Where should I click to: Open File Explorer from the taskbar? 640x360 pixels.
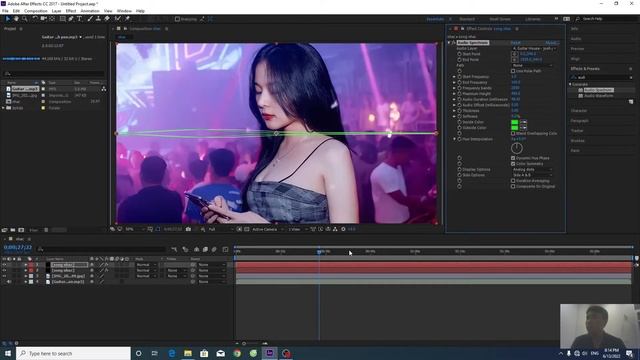pyautogui.click(x=188, y=353)
